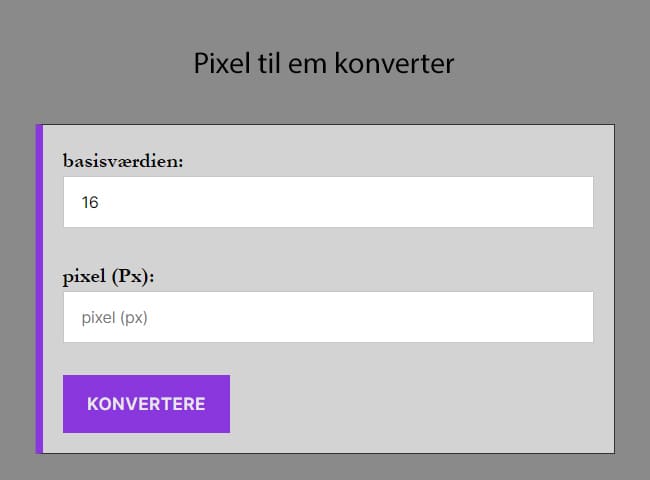Click the gap between the two input fields
The height and width of the screenshot is (480, 650).
tap(328, 250)
